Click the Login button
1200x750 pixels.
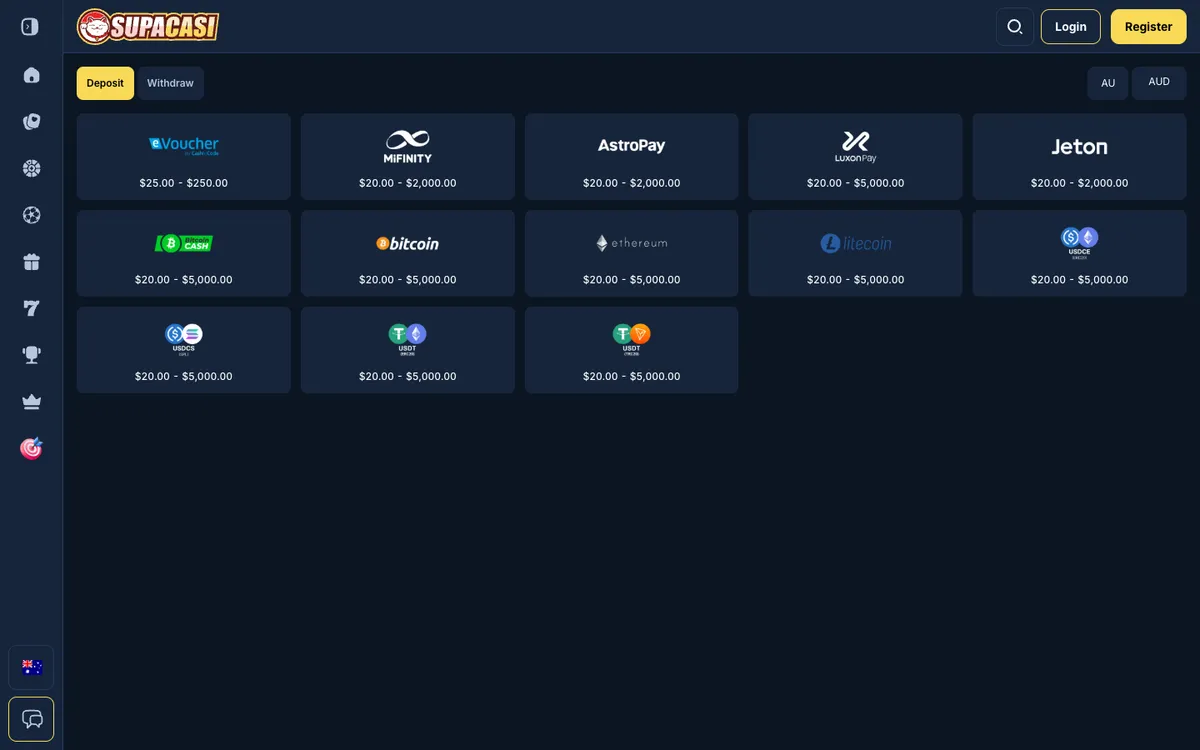[1070, 27]
